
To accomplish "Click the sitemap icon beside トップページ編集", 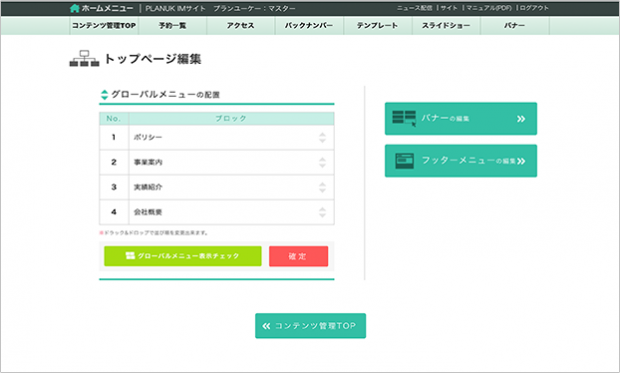I will click(84, 59).
